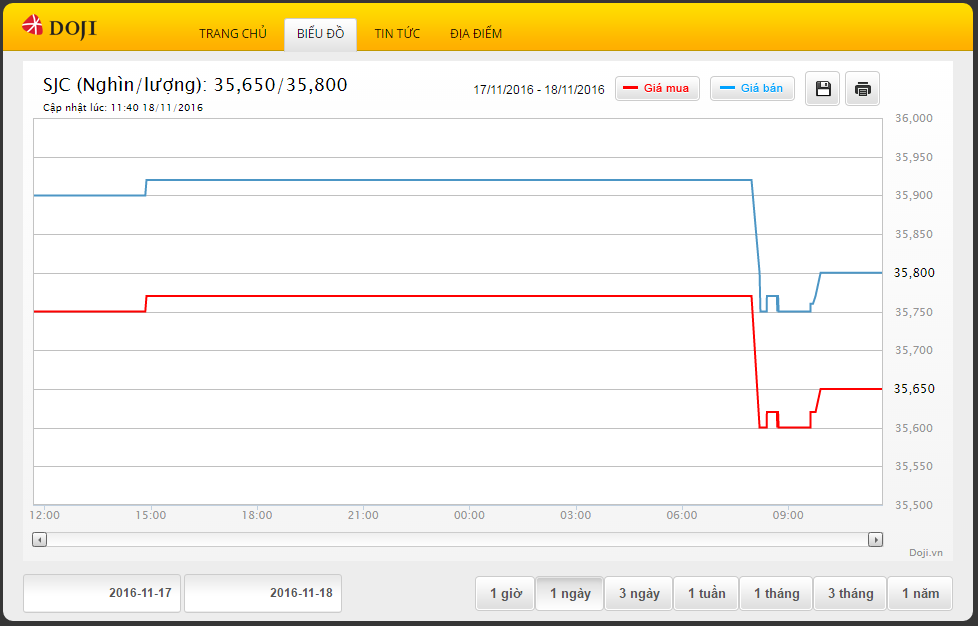
Task: Click the 18:00 time axis label
Action: coord(257,516)
